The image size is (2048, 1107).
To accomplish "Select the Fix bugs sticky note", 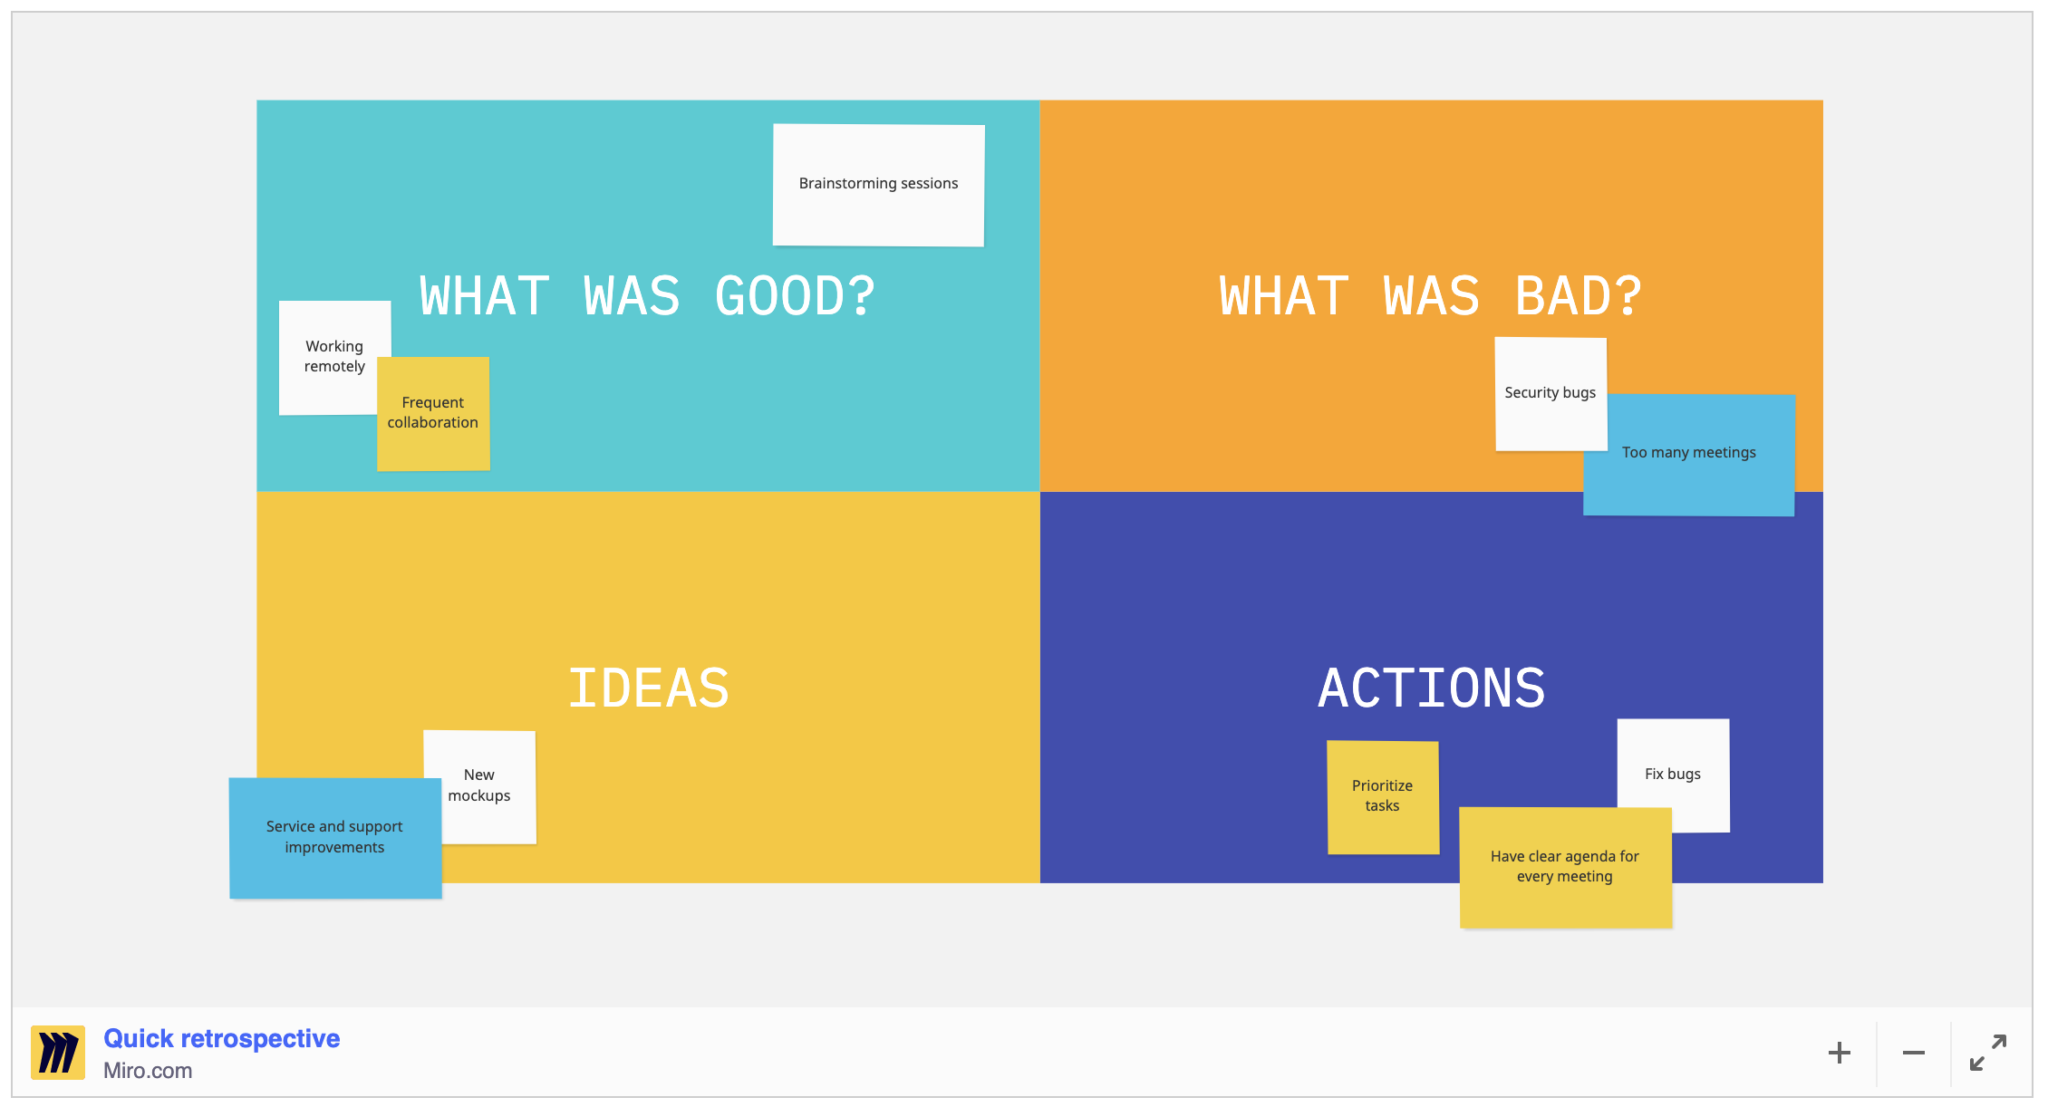I will 1671,773.
